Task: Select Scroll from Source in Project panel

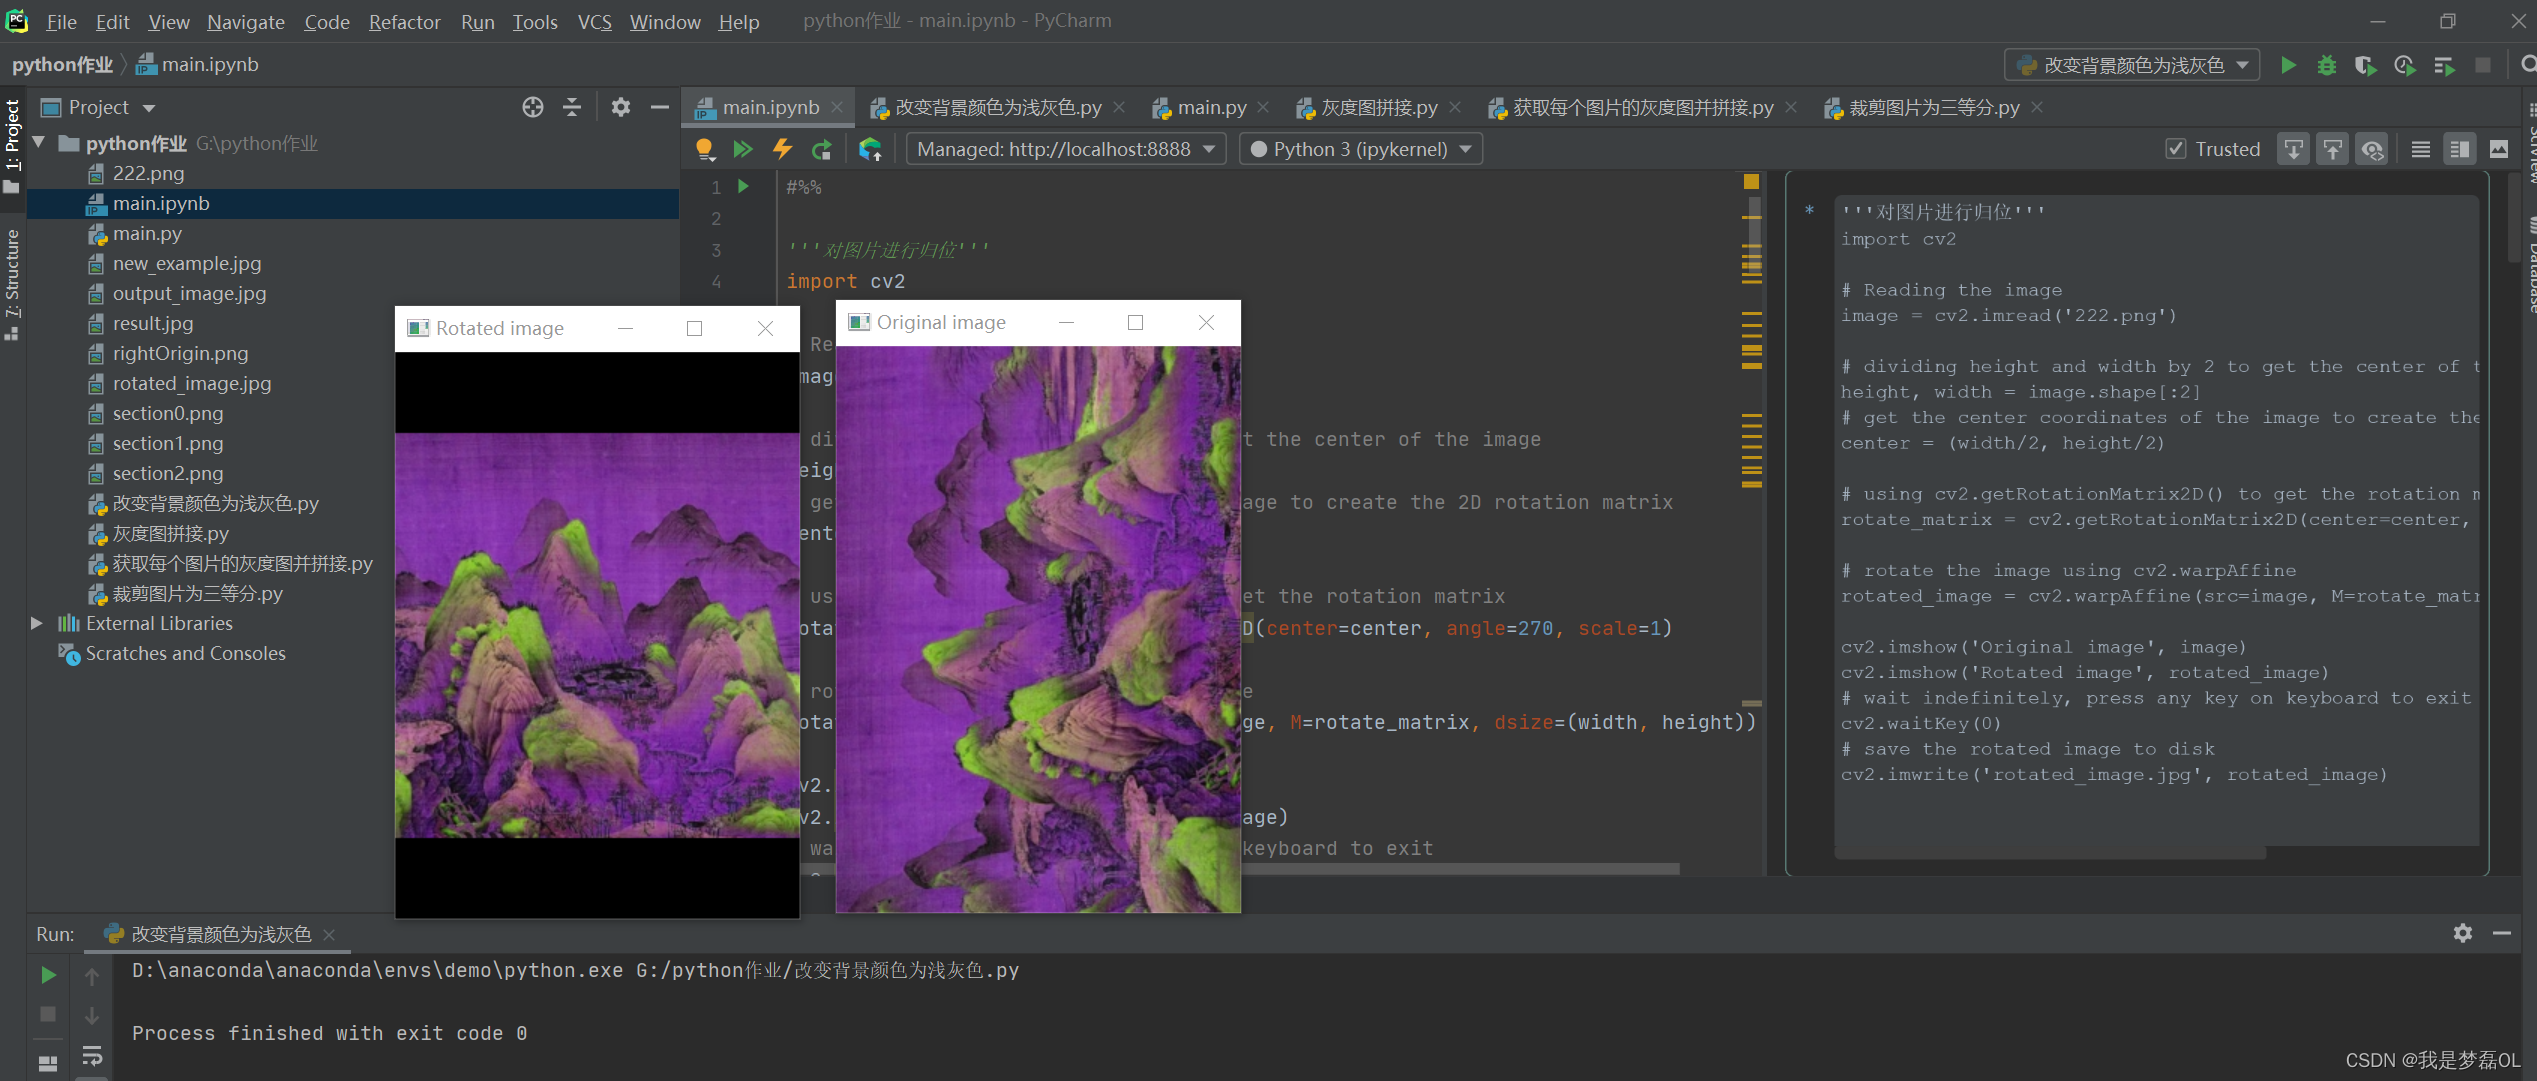Action: pyautogui.click(x=532, y=107)
